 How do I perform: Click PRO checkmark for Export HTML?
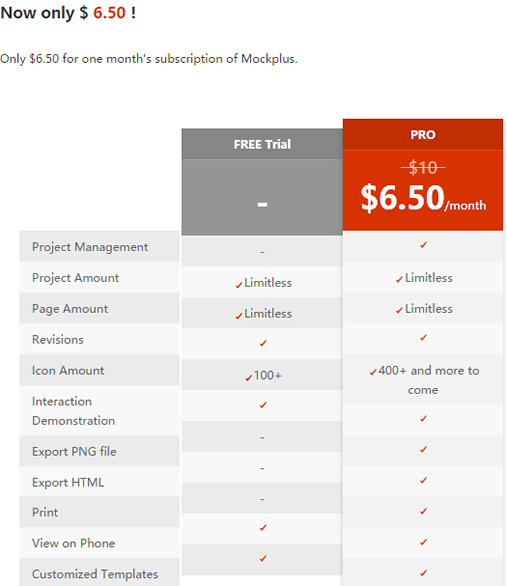tap(423, 480)
